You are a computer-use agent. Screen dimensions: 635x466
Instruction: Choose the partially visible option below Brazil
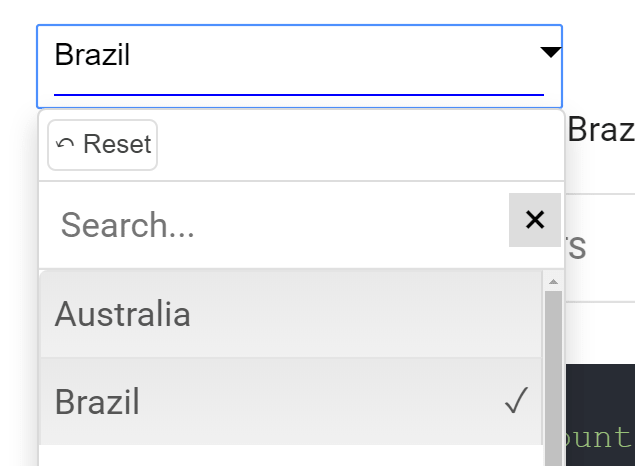[x=290, y=456]
